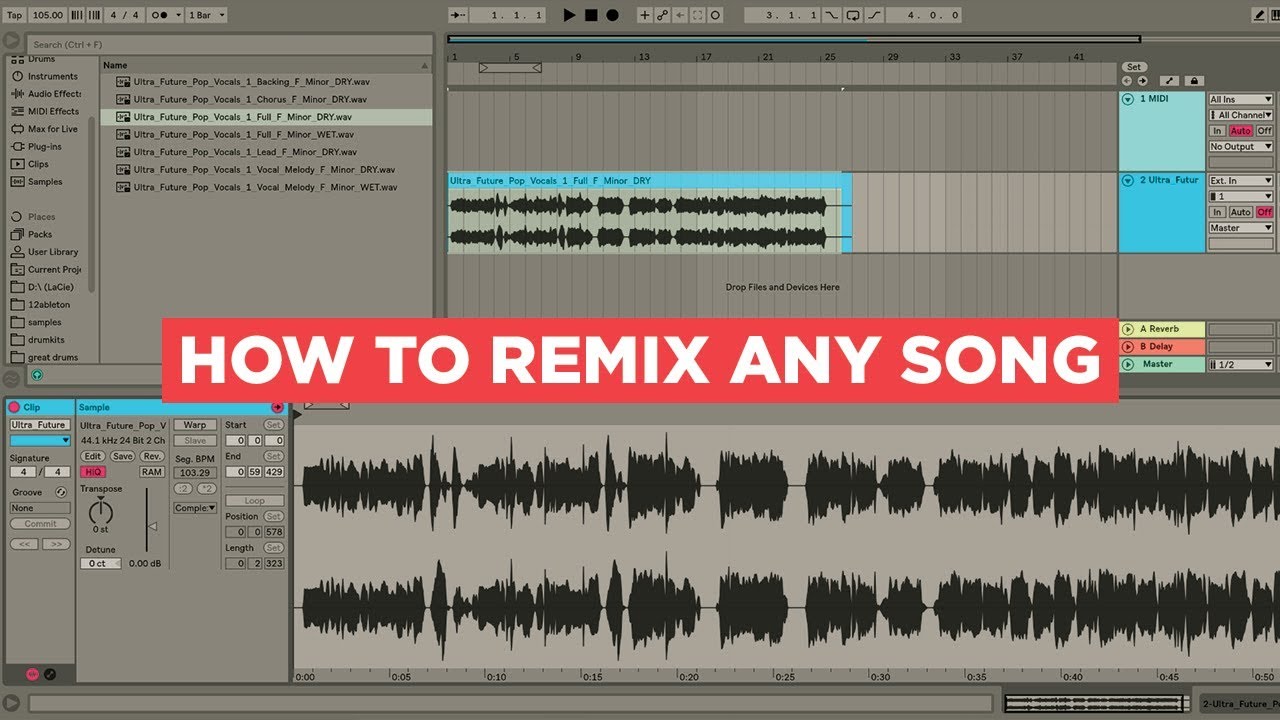The height and width of the screenshot is (720, 1280).
Task: Click the sample Edit button
Action: point(93,456)
